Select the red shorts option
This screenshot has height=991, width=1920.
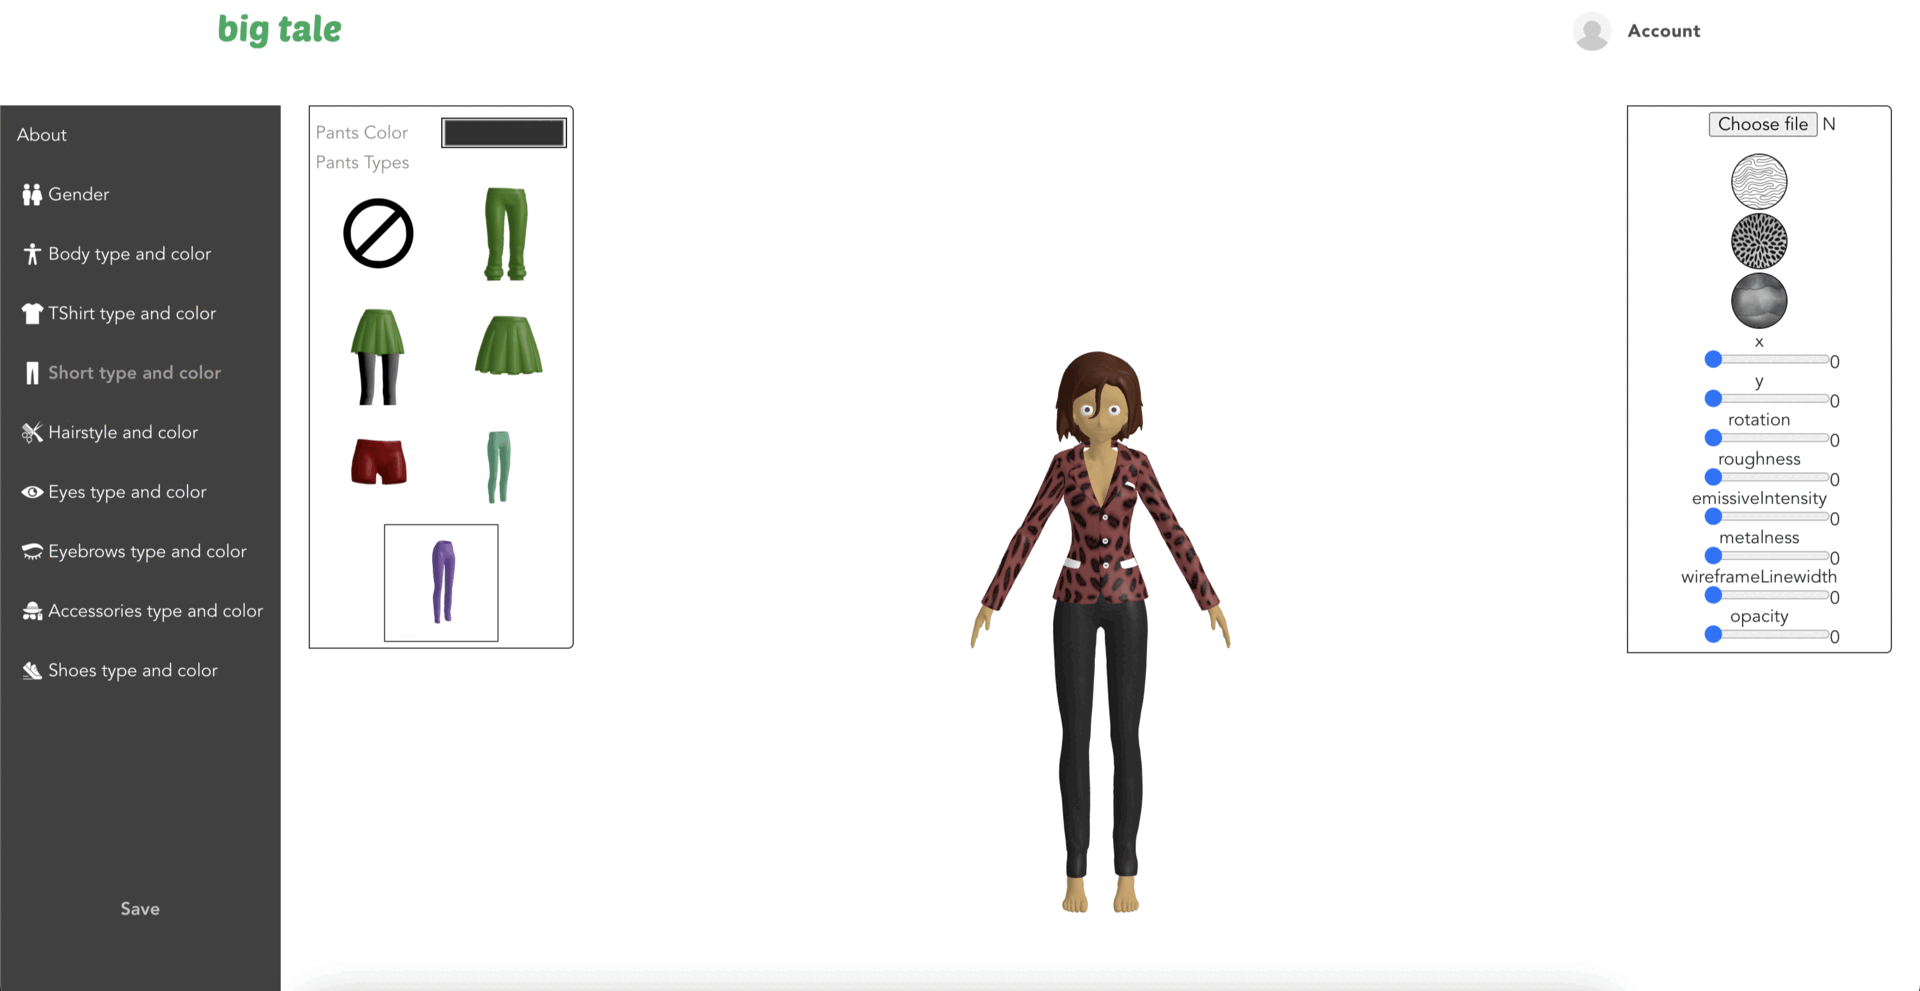pyautogui.click(x=379, y=462)
